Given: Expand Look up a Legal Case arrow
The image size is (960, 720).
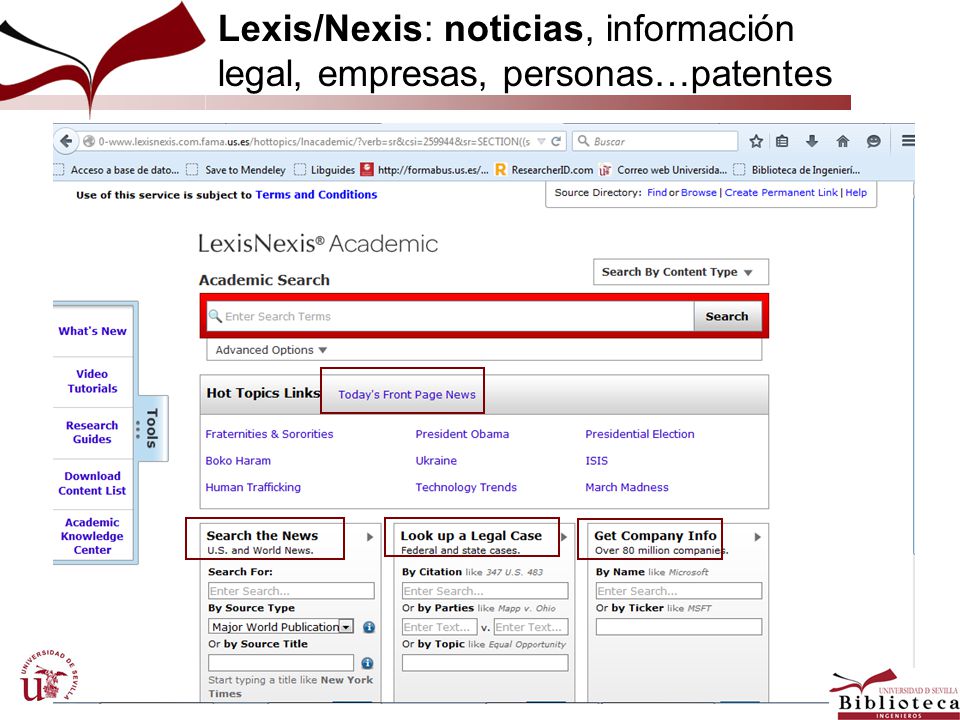Looking at the screenshot, I should 564,537.
